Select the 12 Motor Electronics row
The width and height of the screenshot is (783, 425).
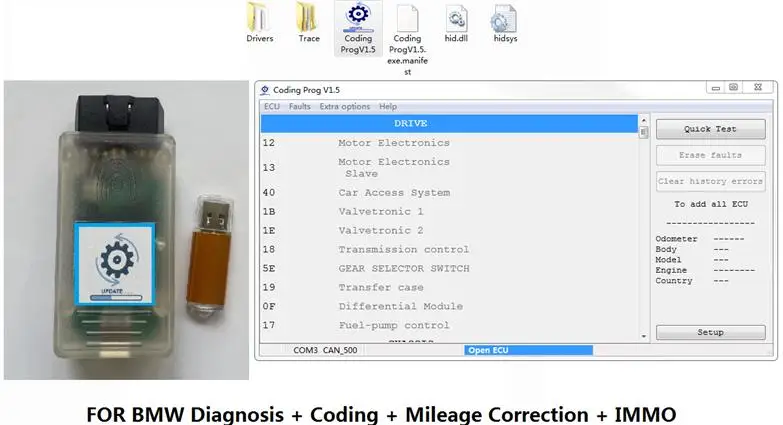449,143
